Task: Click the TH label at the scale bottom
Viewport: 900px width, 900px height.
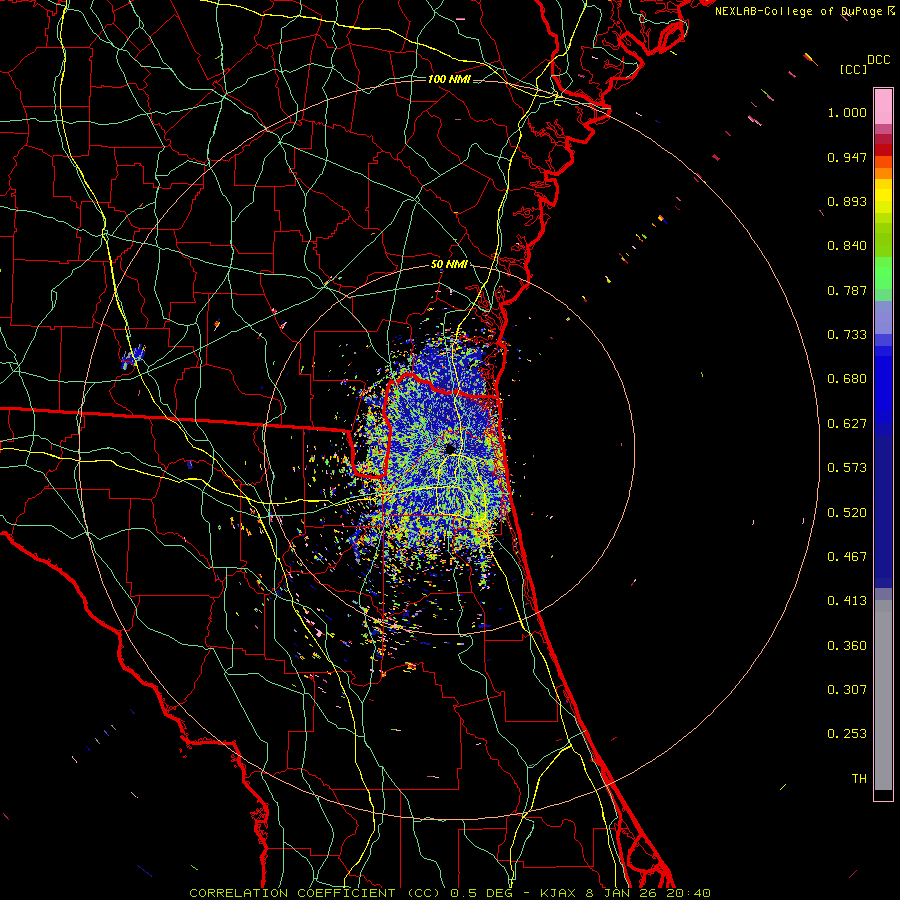Action: [859, 779]
